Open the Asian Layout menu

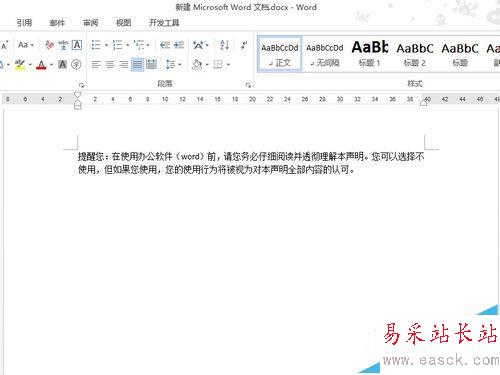click(201, 45)
